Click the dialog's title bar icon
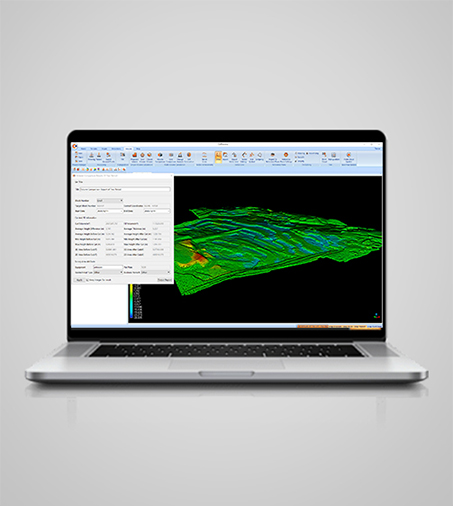Screen dimensions: 453x506 [74, 175]
